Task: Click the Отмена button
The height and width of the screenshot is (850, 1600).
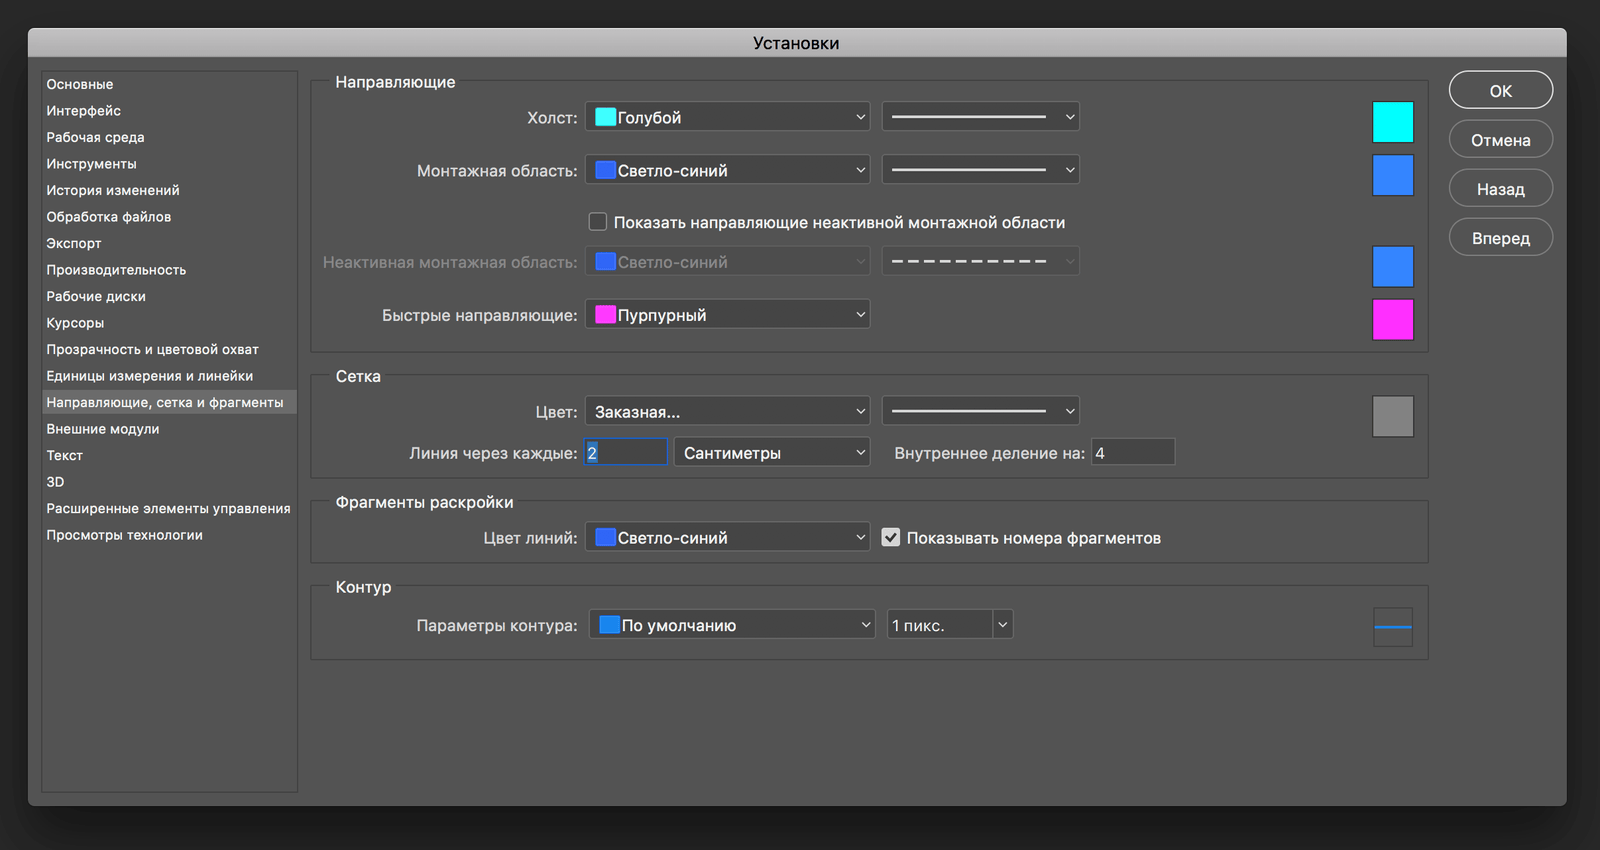Action: [x=1500, y=140]
